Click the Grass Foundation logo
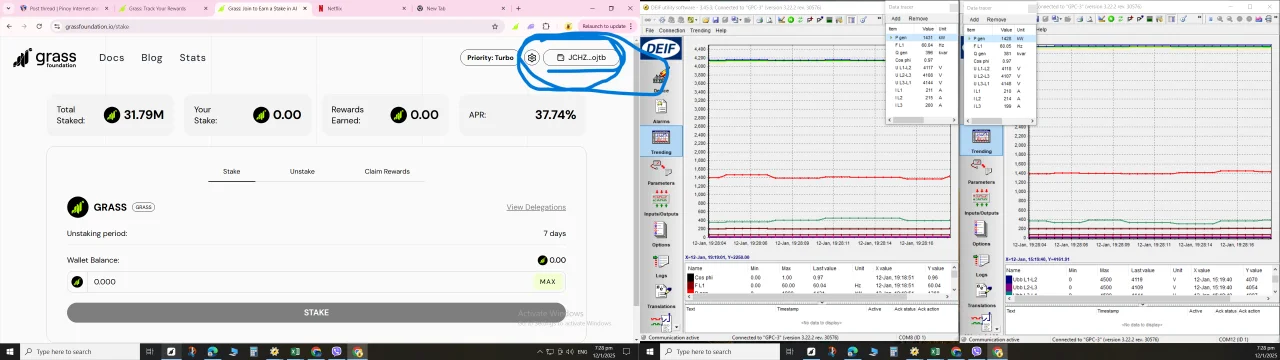 click(45, 58)
